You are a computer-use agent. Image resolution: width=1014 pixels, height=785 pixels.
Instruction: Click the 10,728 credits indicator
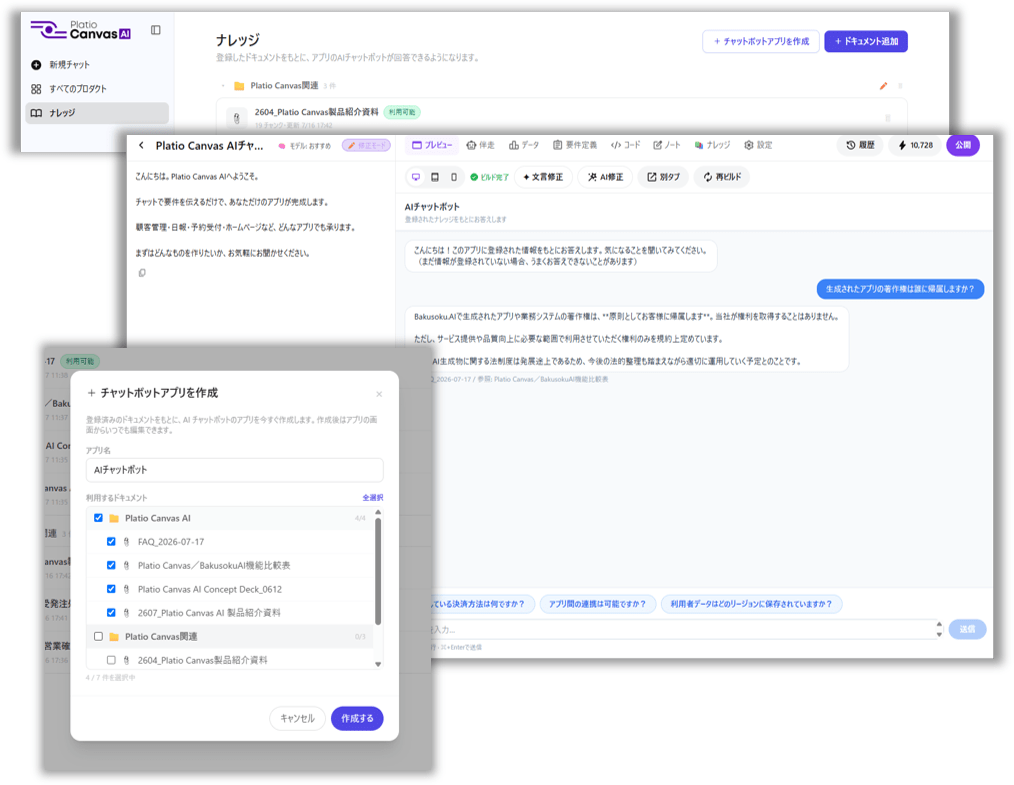pos(914,145)
